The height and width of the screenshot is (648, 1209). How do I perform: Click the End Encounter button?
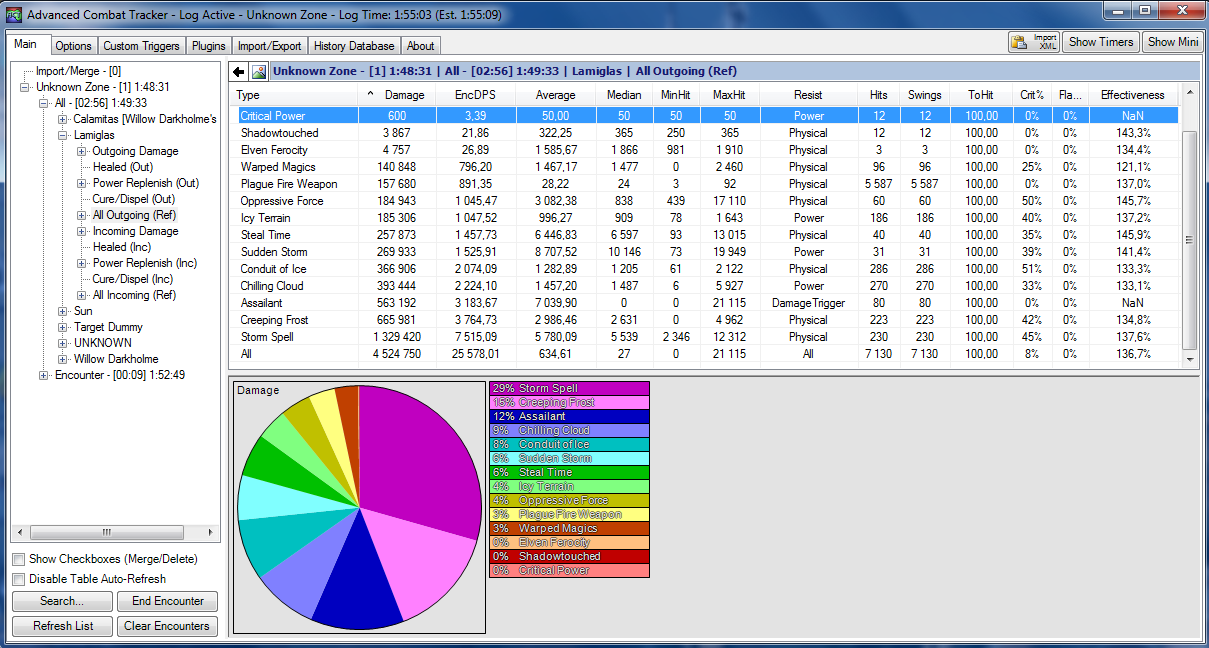pyautogui.click(x=168, y=601)
